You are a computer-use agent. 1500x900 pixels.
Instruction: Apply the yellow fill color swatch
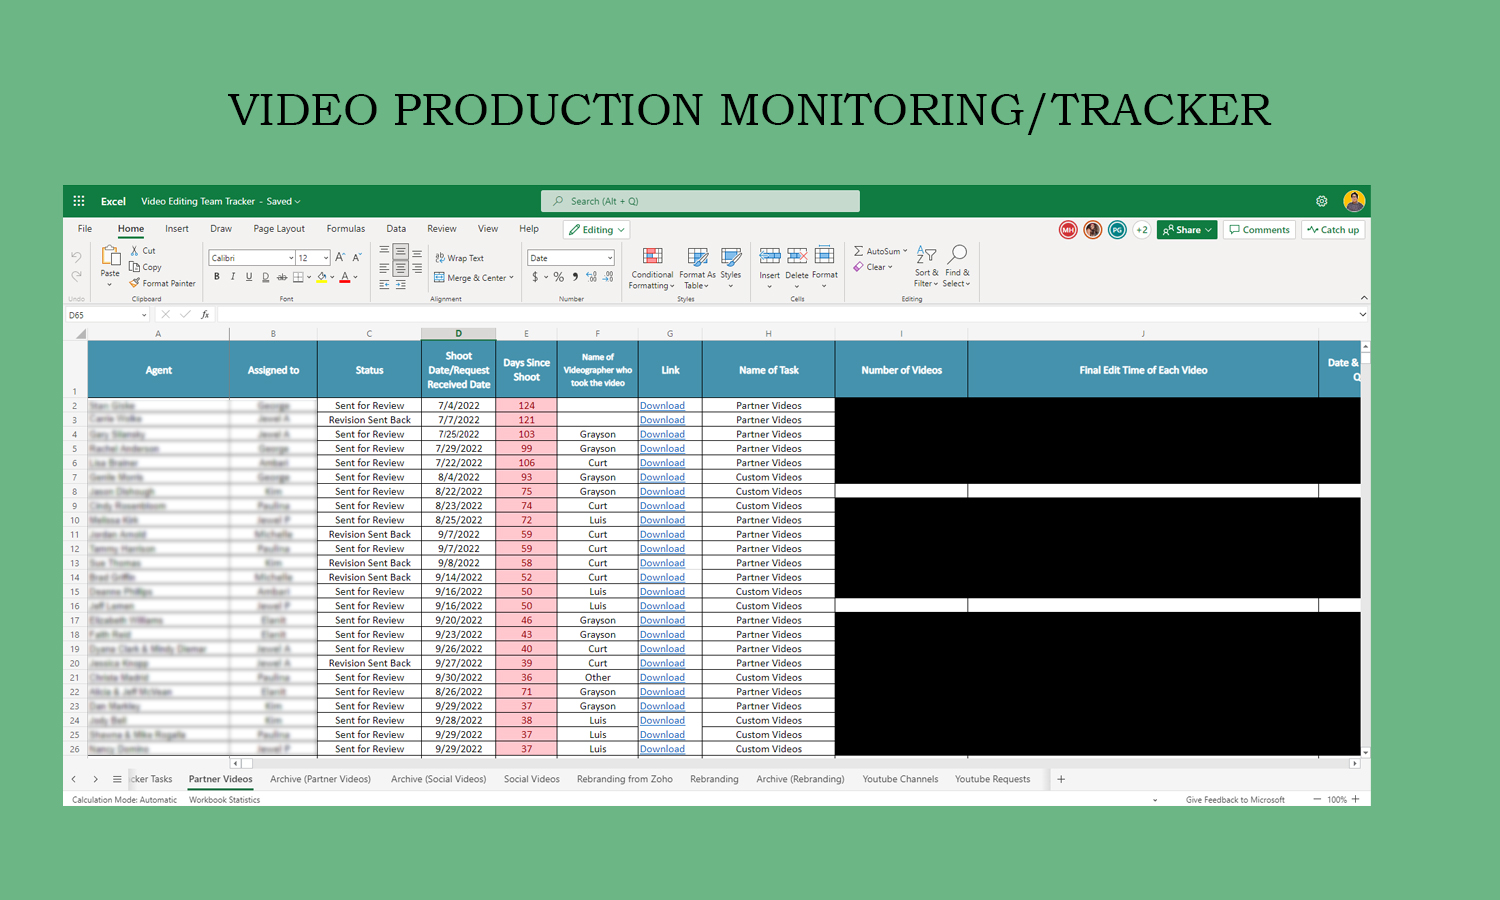click(x=322, y=277)
